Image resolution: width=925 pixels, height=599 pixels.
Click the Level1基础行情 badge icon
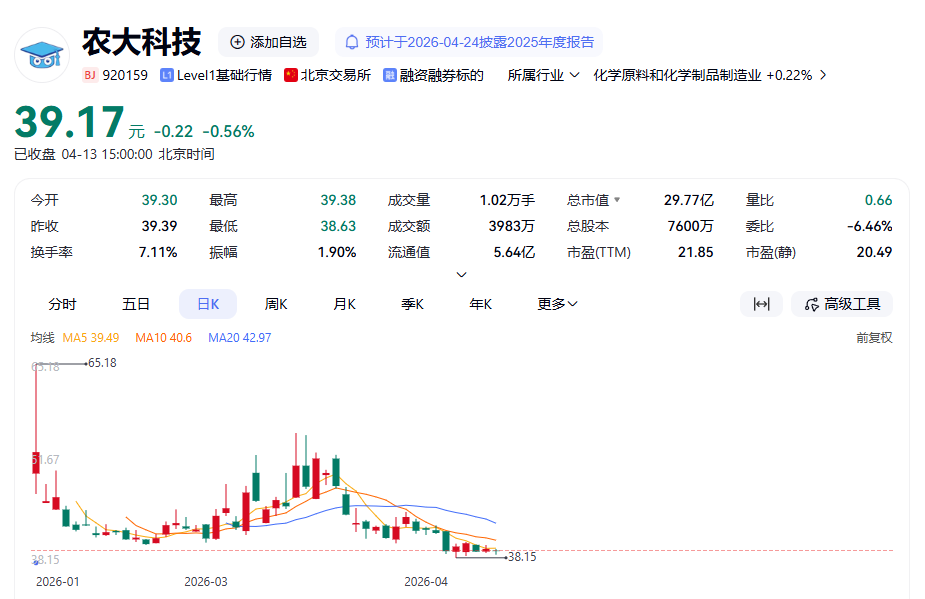[x=167, y=75]
